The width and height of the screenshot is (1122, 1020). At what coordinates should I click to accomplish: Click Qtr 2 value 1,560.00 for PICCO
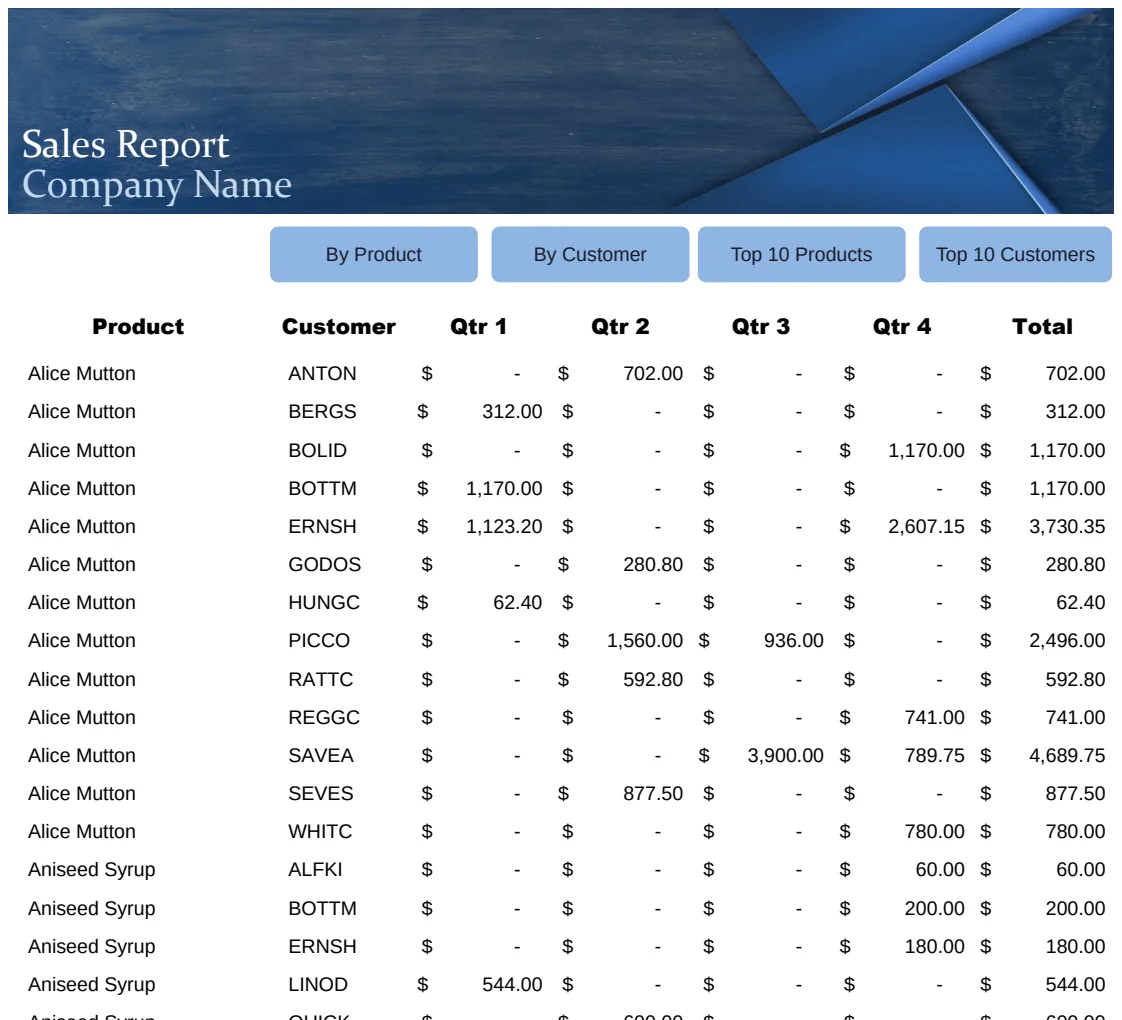[x=645, y=640]
